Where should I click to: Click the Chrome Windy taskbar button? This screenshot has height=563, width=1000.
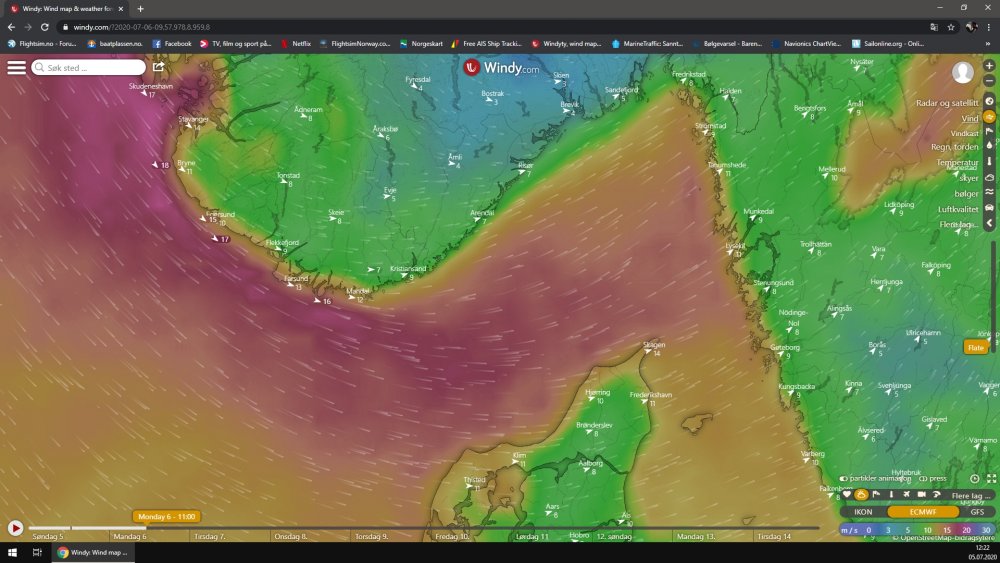tap(93, 552)
